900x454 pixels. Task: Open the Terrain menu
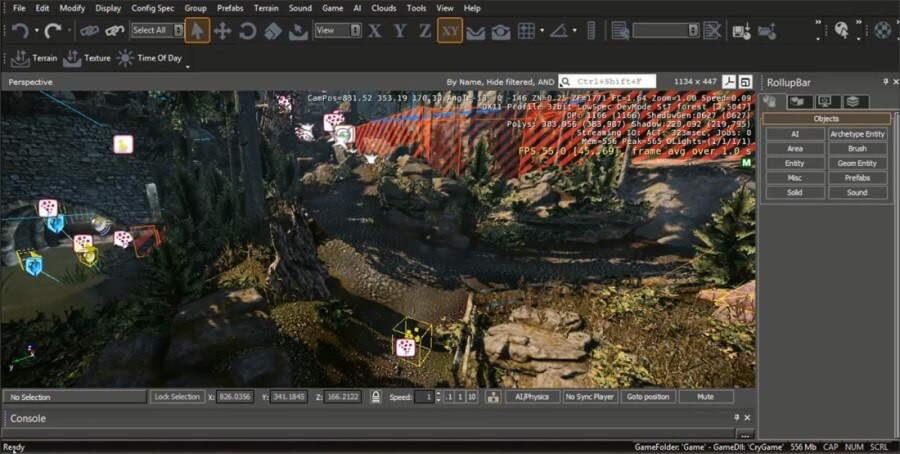click(x=266, y=8)
